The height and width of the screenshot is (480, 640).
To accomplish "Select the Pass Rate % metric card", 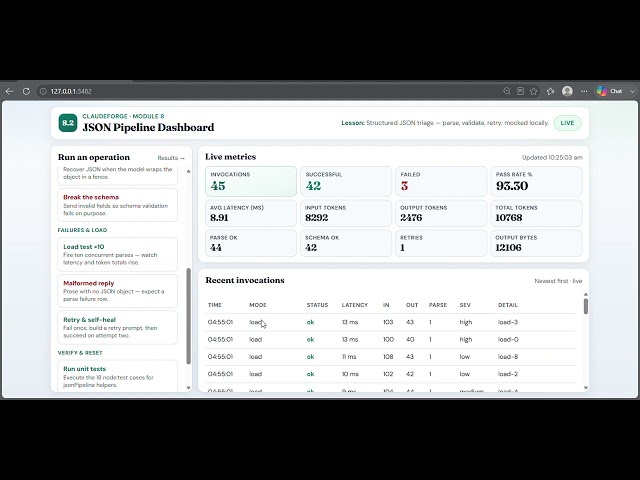I will 536,181.
